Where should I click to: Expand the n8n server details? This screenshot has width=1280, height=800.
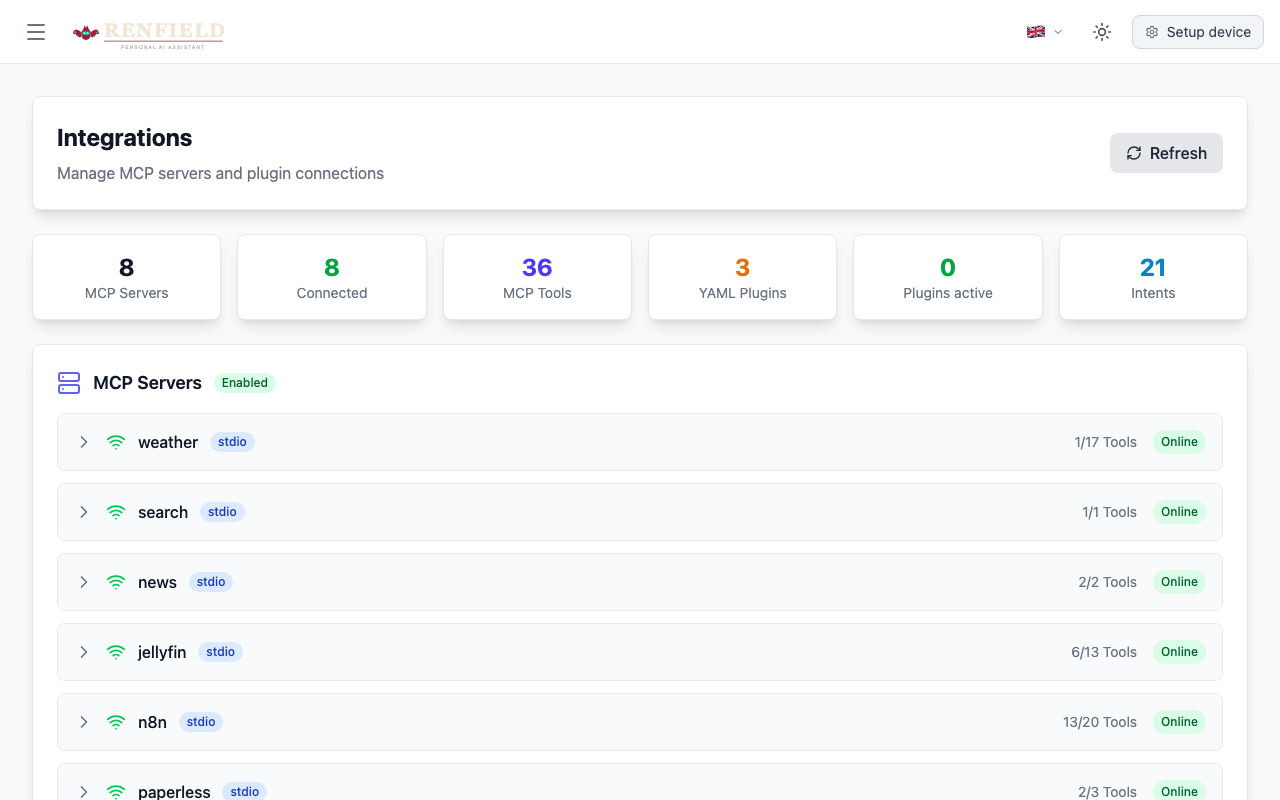(x=84, y=722)
